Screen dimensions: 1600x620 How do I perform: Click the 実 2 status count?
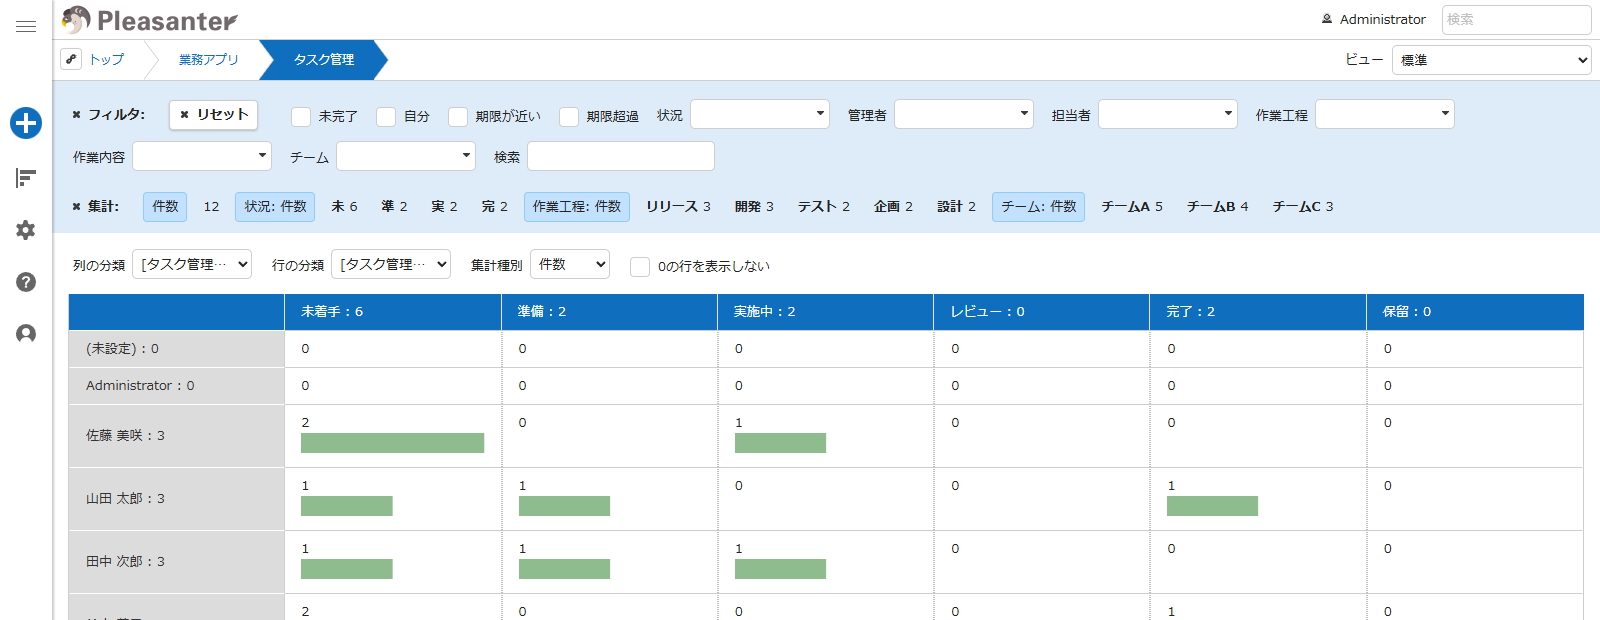[x=444, y=207]
